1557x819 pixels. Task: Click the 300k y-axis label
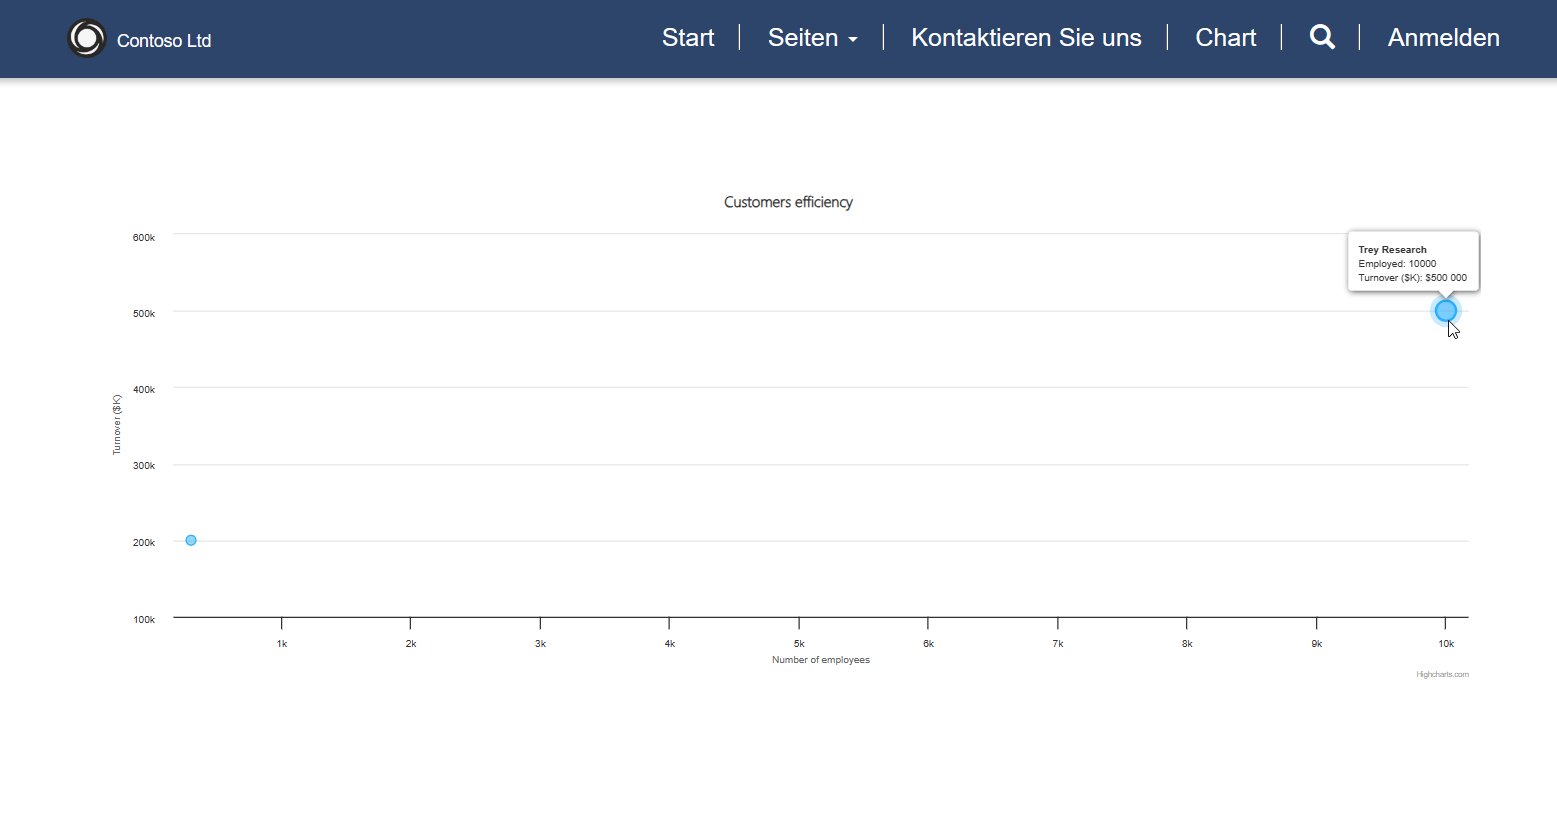coord(144,466)
